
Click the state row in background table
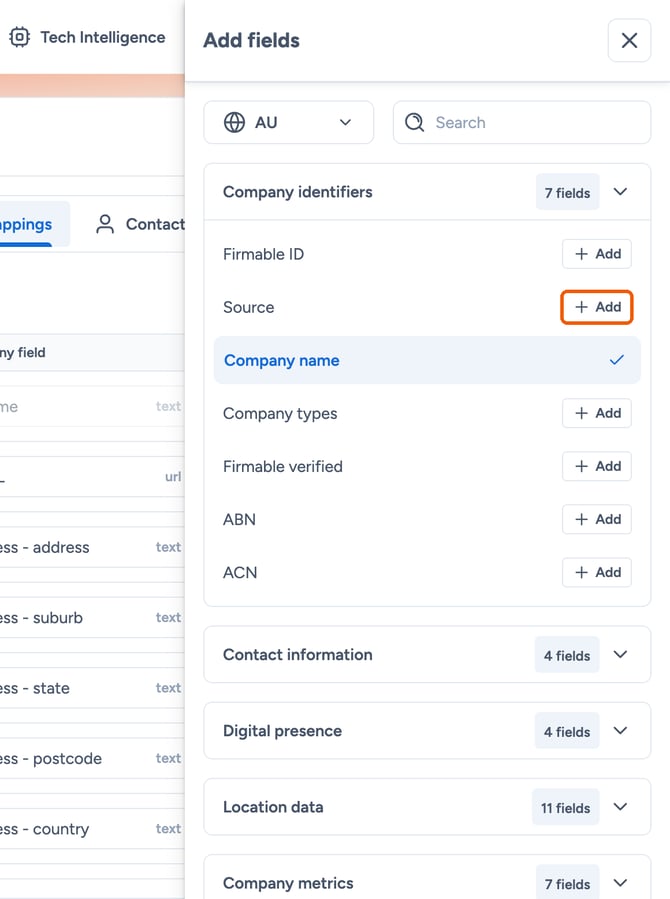[x=92, y=688]
